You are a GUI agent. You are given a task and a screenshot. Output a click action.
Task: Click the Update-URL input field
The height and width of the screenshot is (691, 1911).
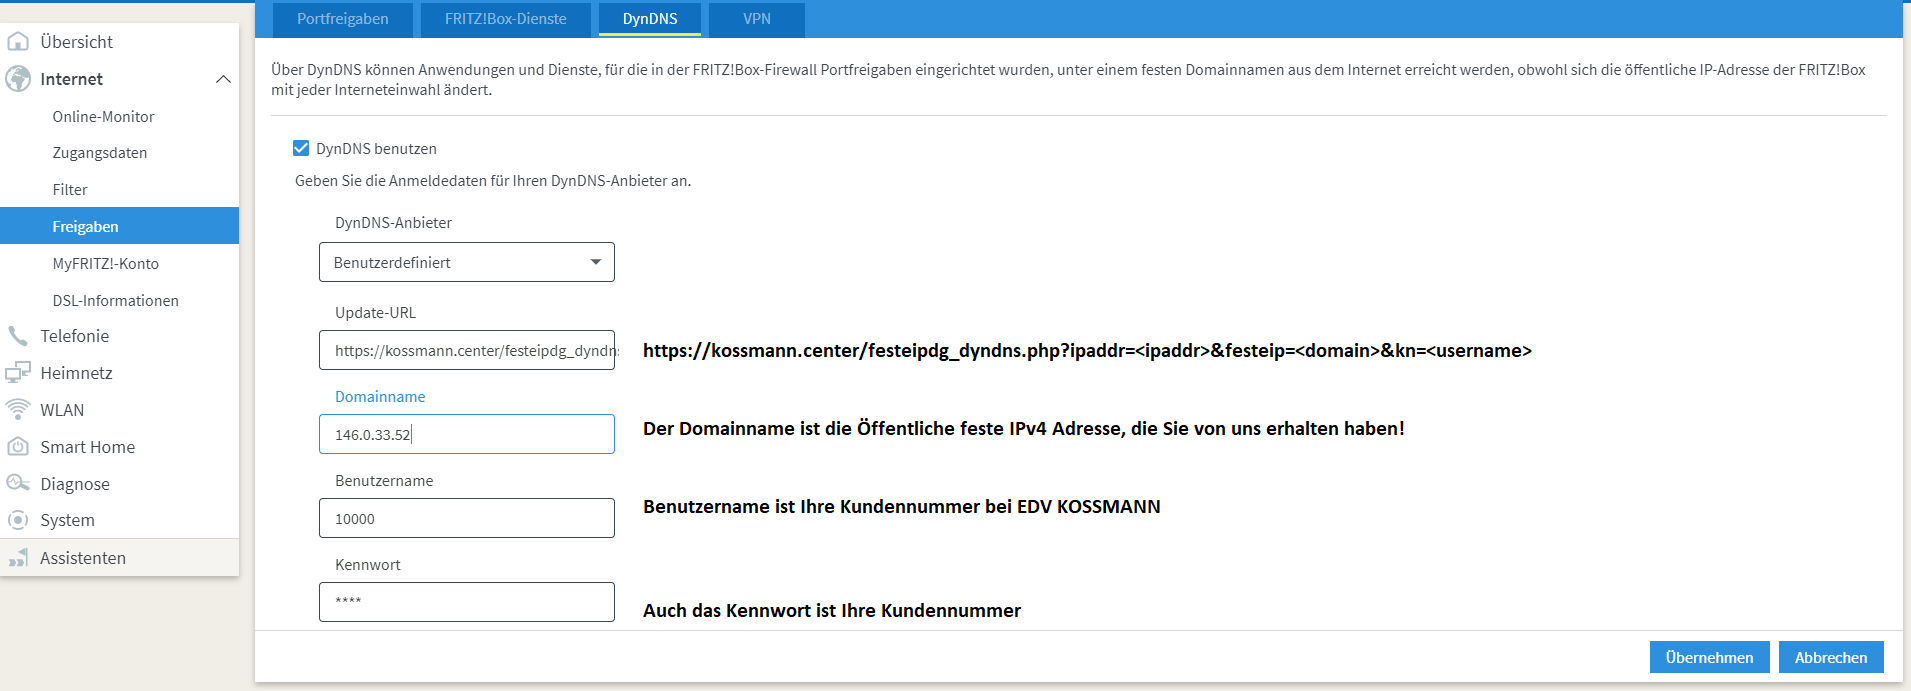coord(467,350)
